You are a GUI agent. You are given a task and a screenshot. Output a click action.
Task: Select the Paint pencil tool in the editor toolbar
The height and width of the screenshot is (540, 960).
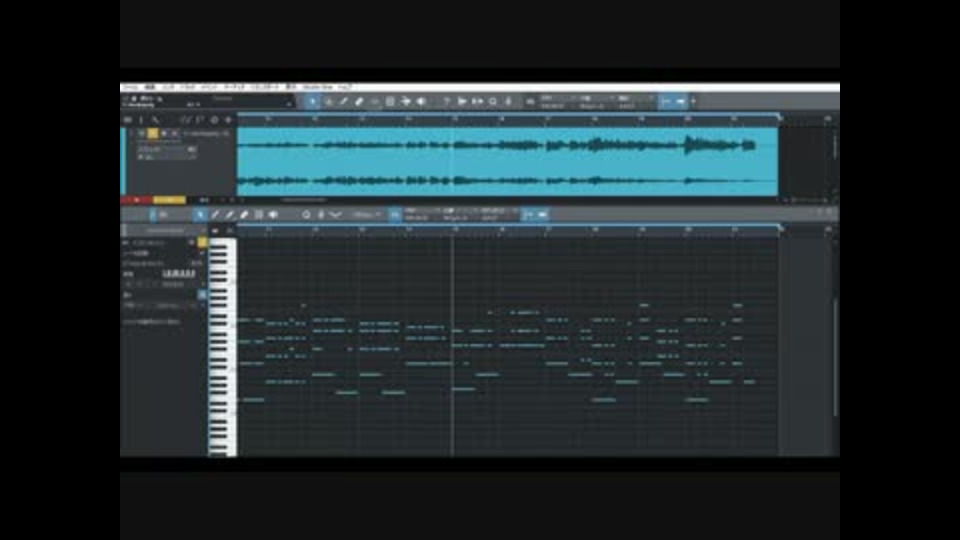tap(215, 215)
